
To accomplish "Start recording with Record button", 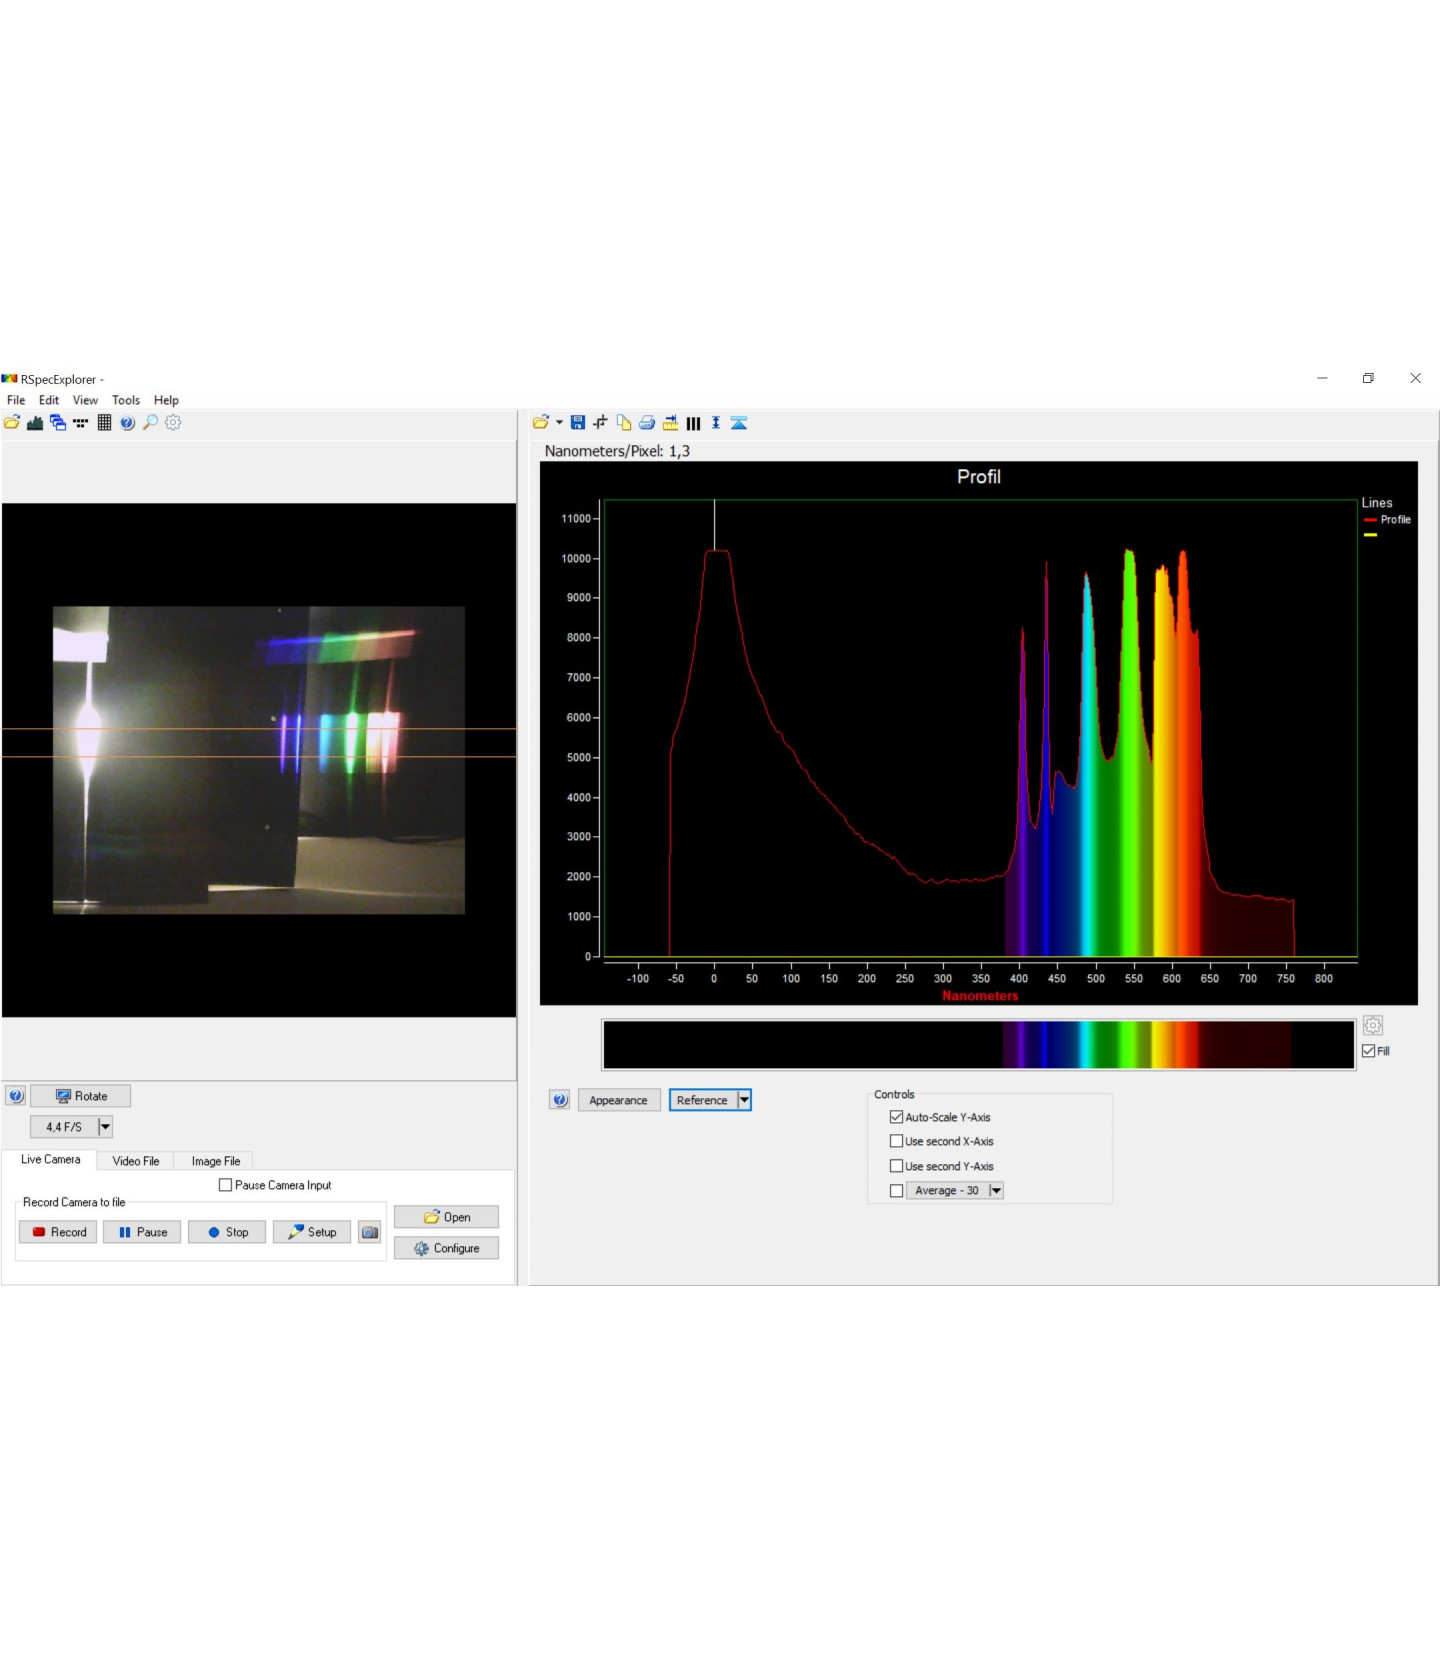I will tap(58, 1232).
